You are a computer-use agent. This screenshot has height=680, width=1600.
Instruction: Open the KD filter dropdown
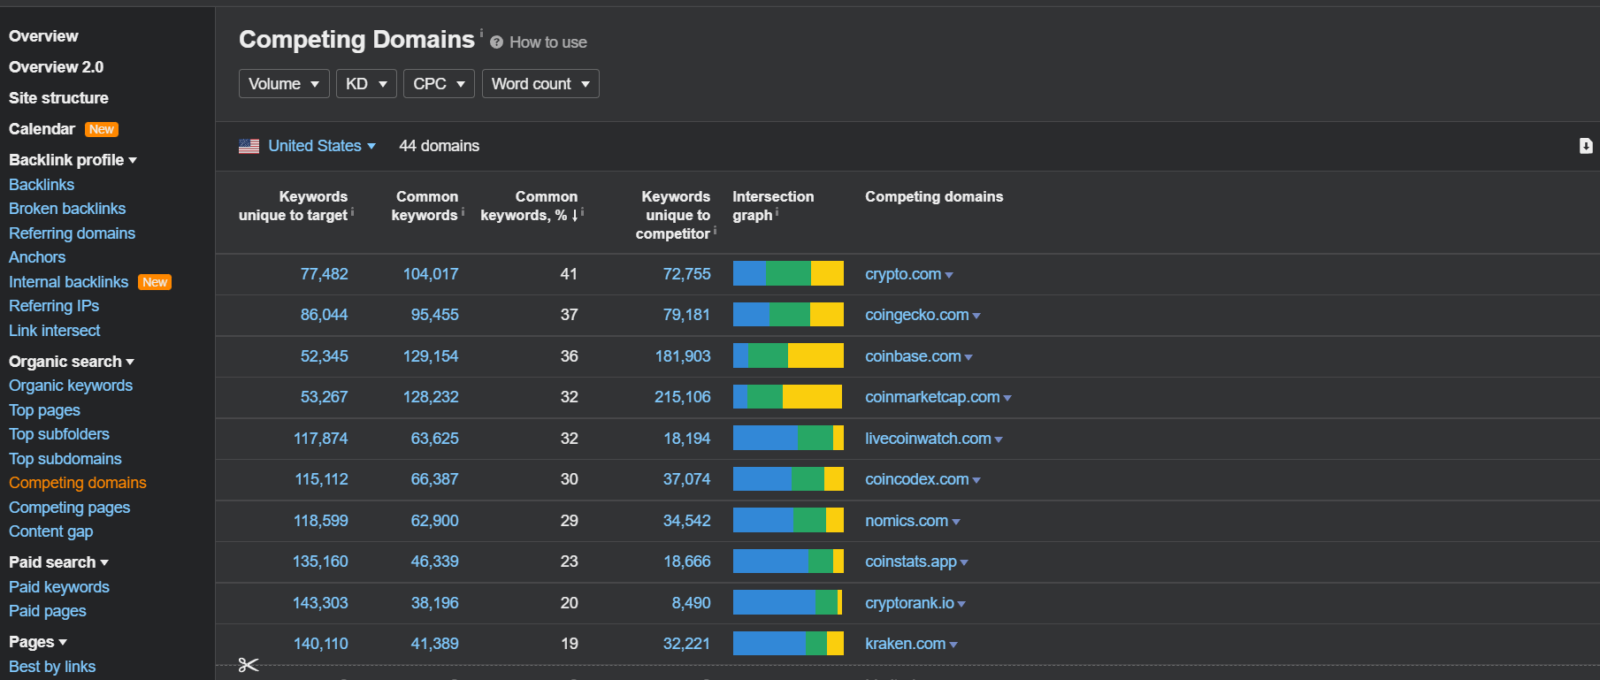pos(365,84)
